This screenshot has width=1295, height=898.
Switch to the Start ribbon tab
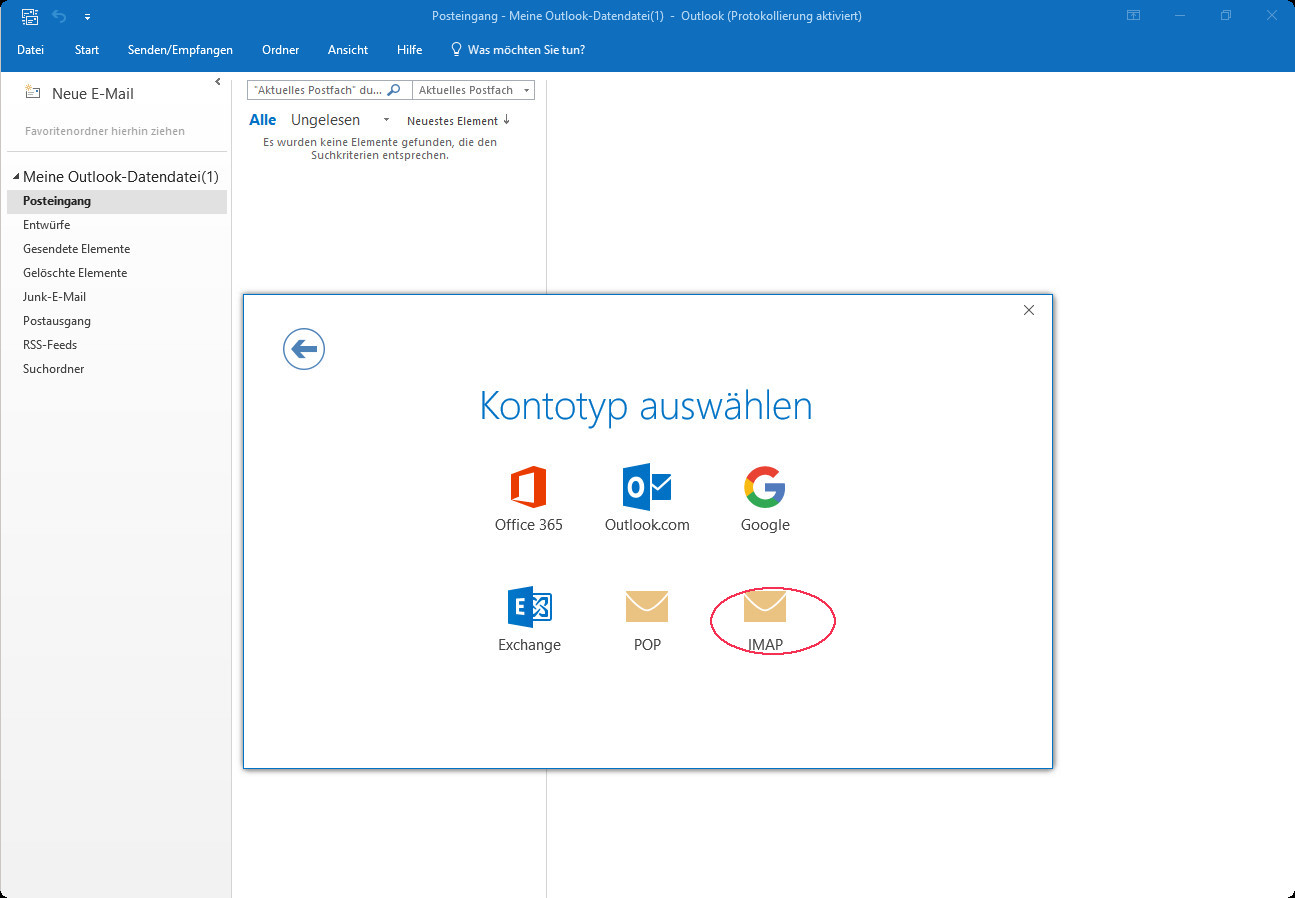tap(87, 50)
